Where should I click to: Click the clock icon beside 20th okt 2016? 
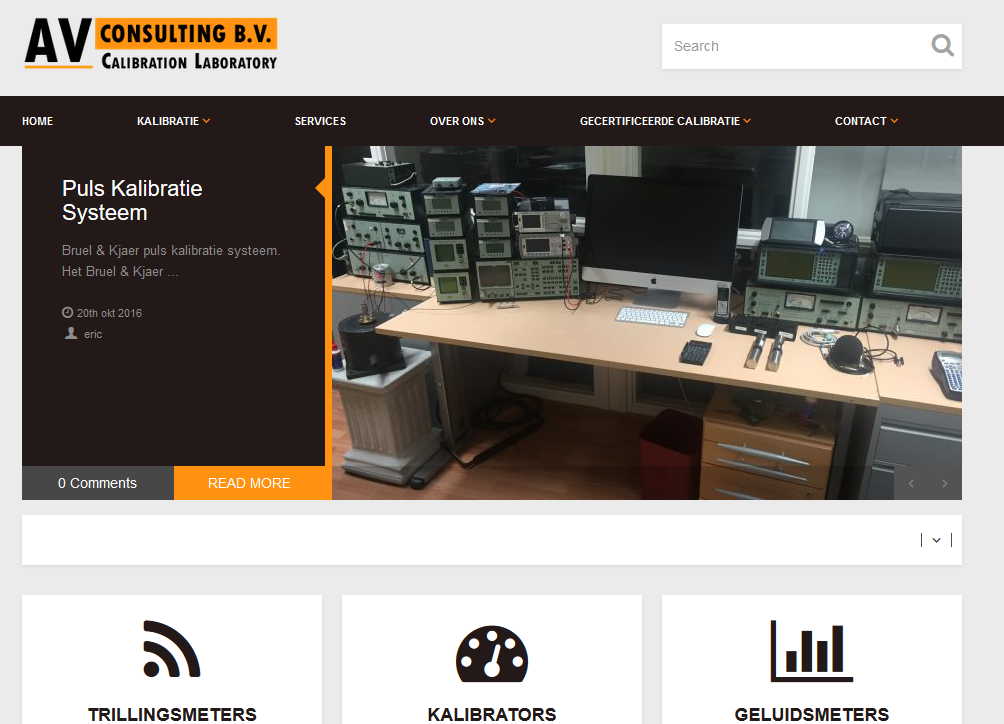pyautogui.click(x=67, y=312)
